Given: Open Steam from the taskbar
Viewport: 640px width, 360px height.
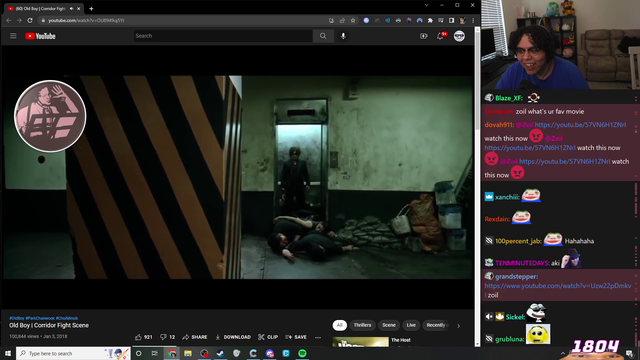Looking at the screenshot, I should (x=220, y=353).
